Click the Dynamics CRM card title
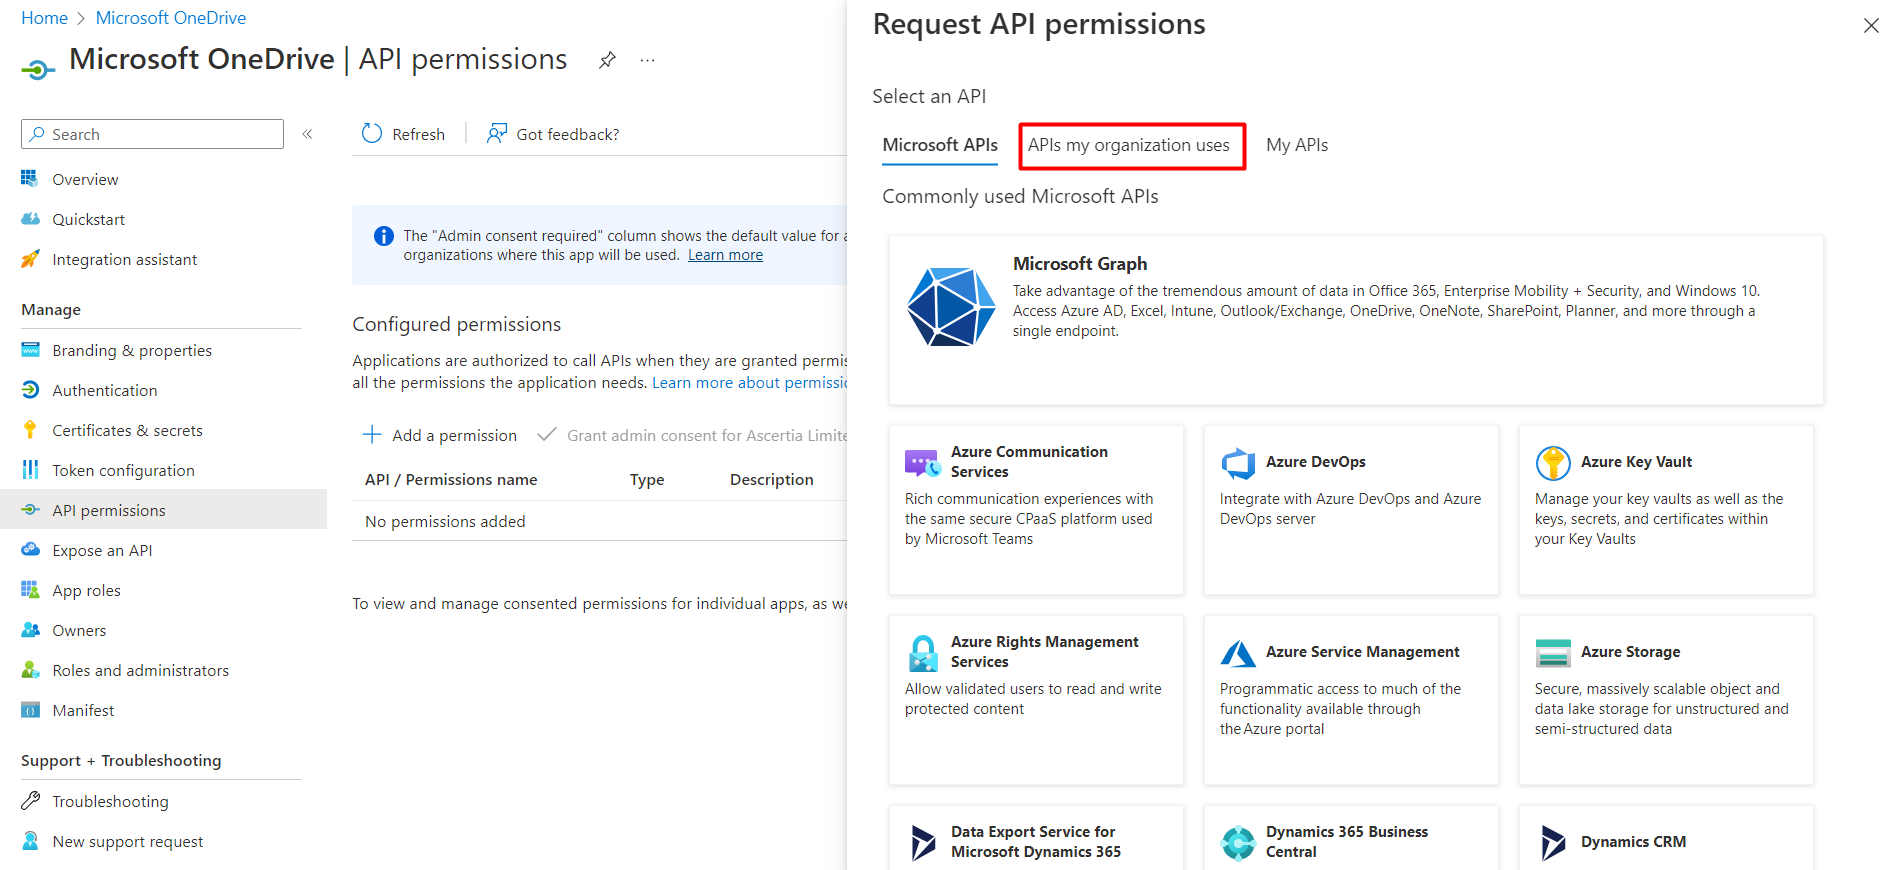The image size is (1887, 870). pyautogui.click(x=1633, y=842)
